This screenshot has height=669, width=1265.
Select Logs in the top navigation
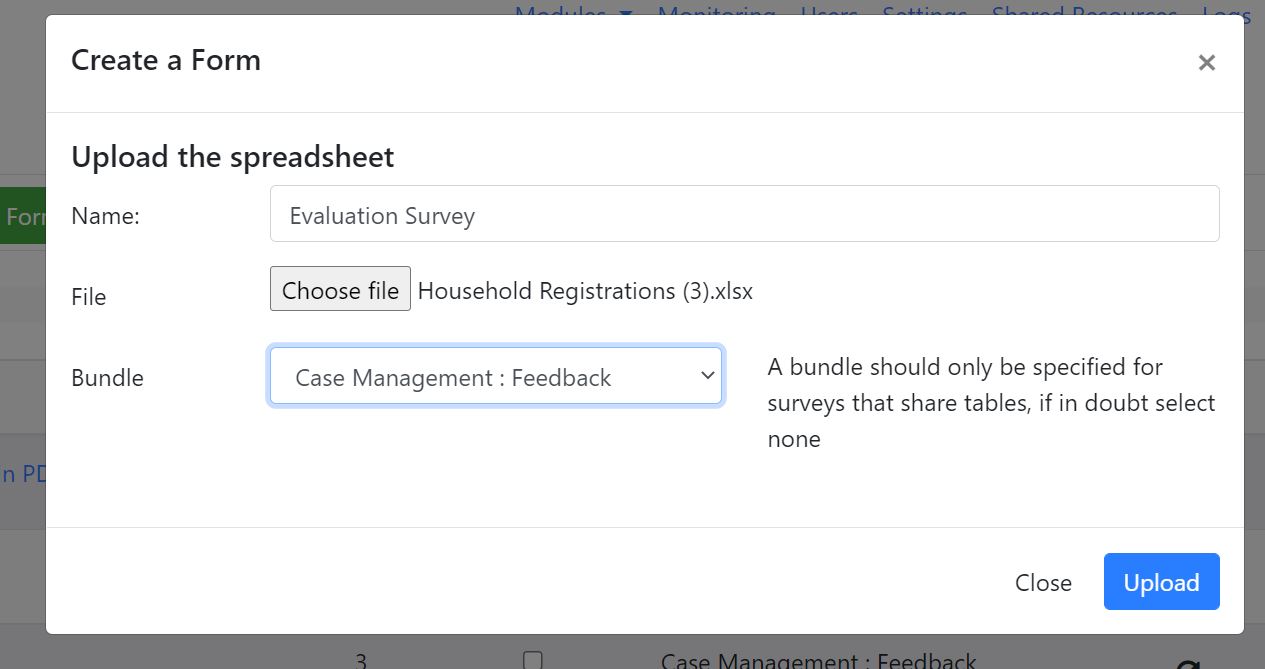[x=1226, y=10]
